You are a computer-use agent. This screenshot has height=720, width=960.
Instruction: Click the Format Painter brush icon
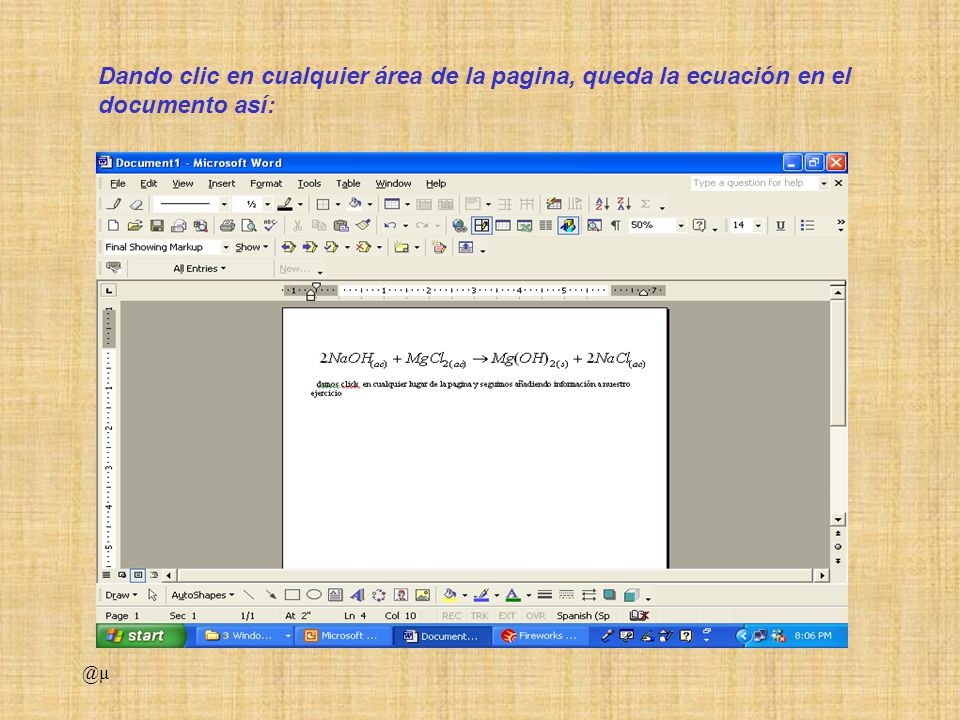(363, 225)
